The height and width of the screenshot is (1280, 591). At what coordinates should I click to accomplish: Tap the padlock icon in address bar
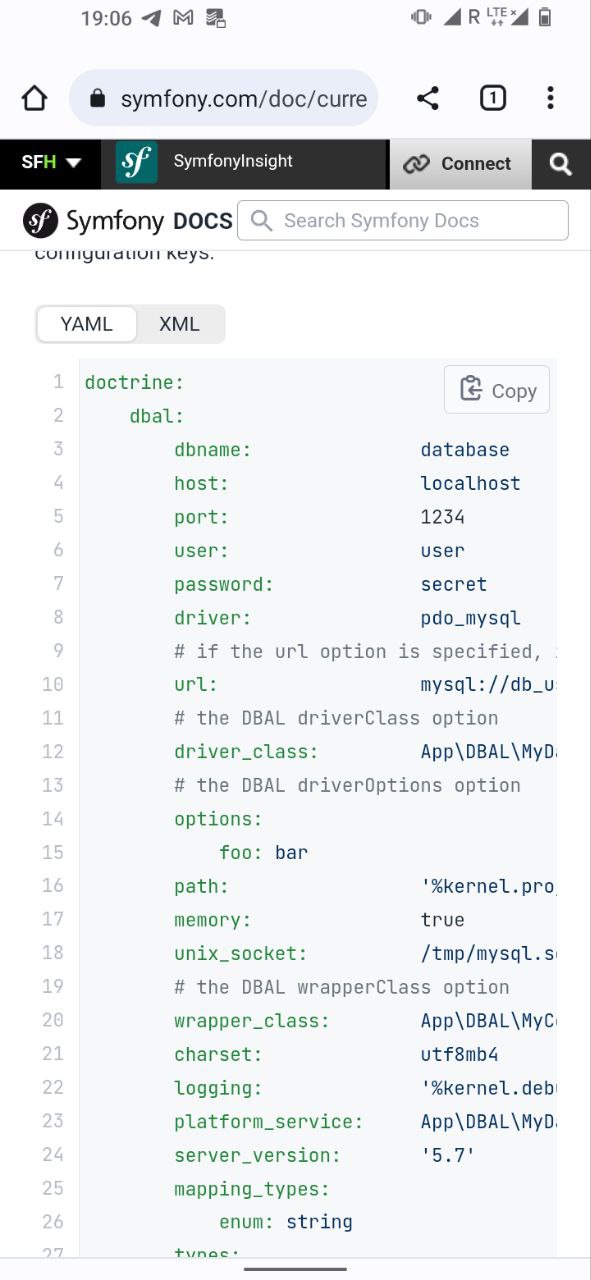coord(97,98)
